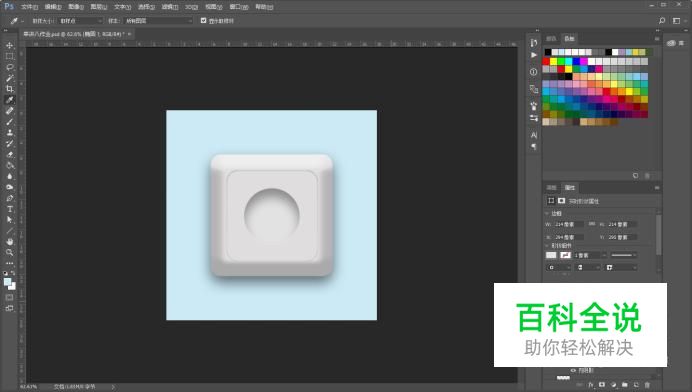
Task: Open the sample layers dropdown in options bar
Action: tap(158, 21)
